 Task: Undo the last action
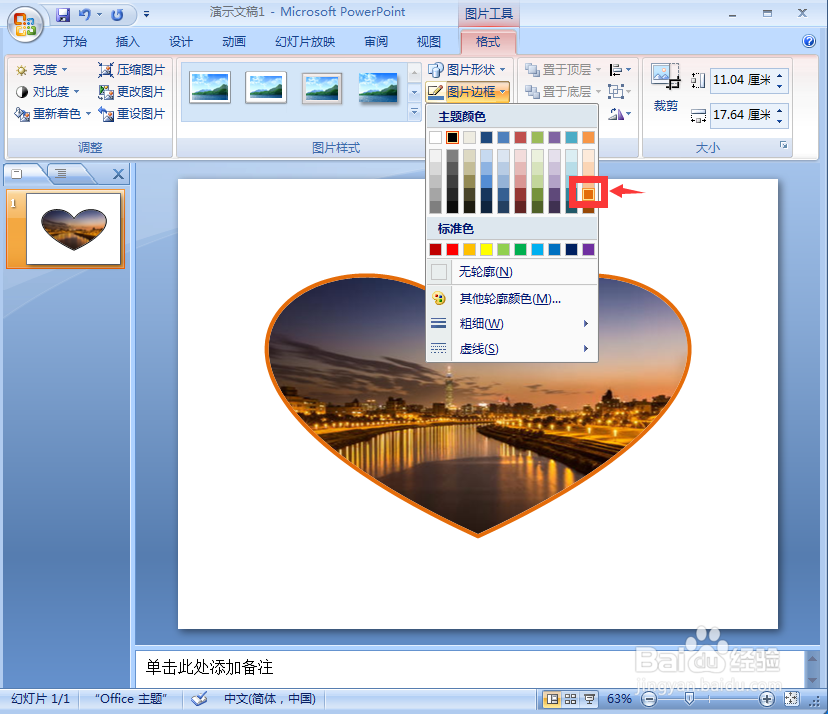tap(84, 14)
